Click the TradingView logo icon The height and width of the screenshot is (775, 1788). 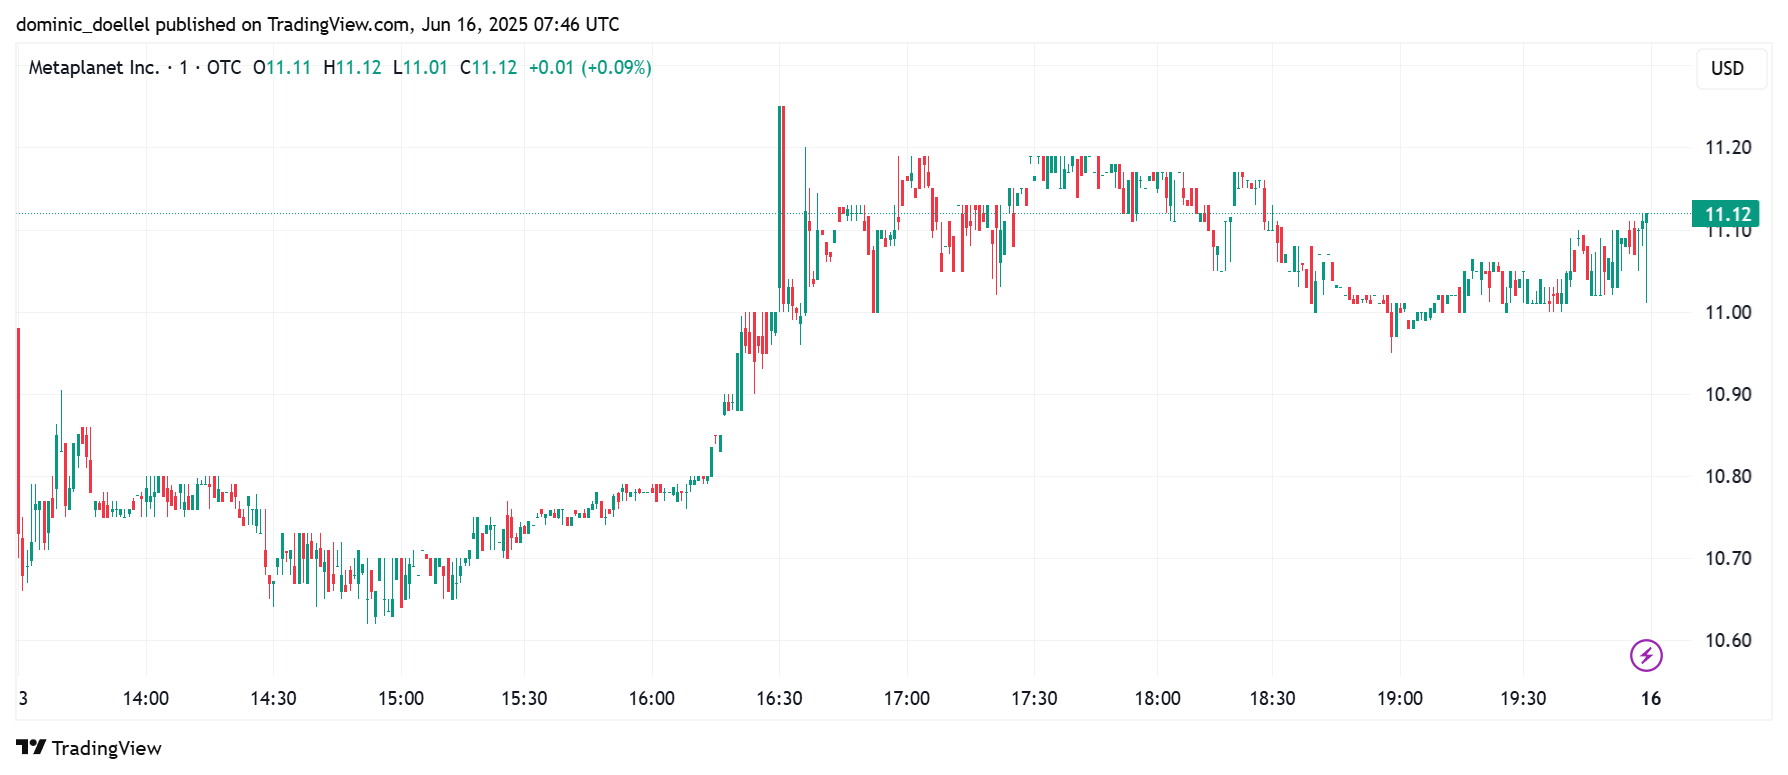tap(31, 747)
